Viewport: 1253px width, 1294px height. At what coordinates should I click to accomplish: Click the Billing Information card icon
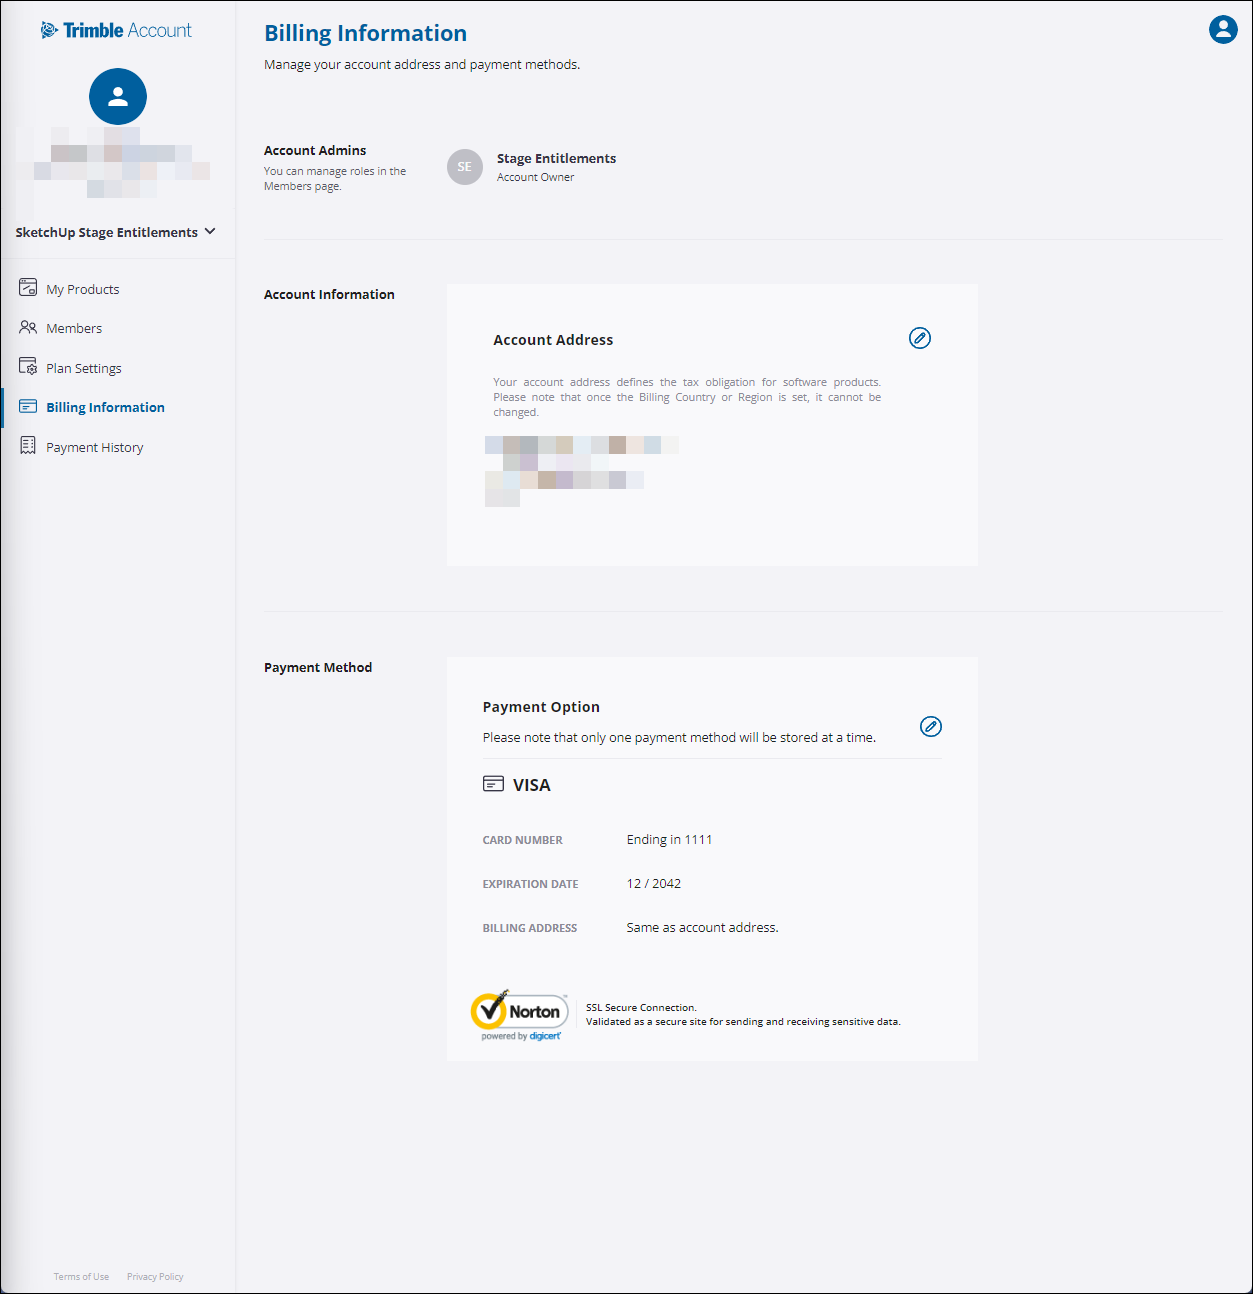pos(27,406)
